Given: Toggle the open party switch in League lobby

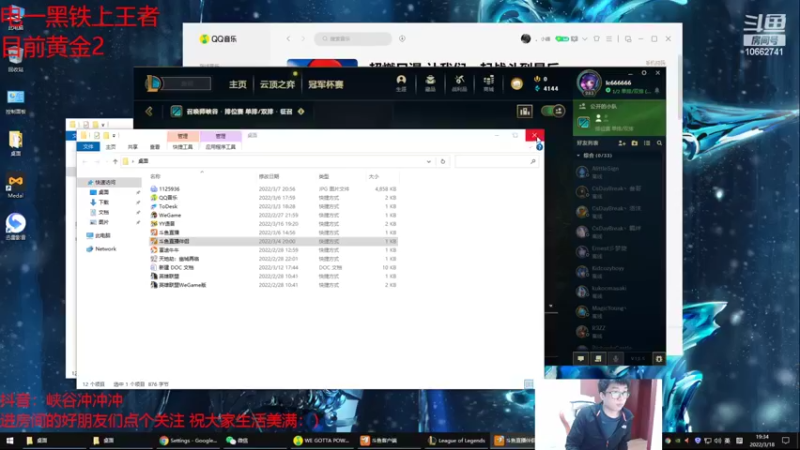Looking at the screenshot, I should pos(553,111).
